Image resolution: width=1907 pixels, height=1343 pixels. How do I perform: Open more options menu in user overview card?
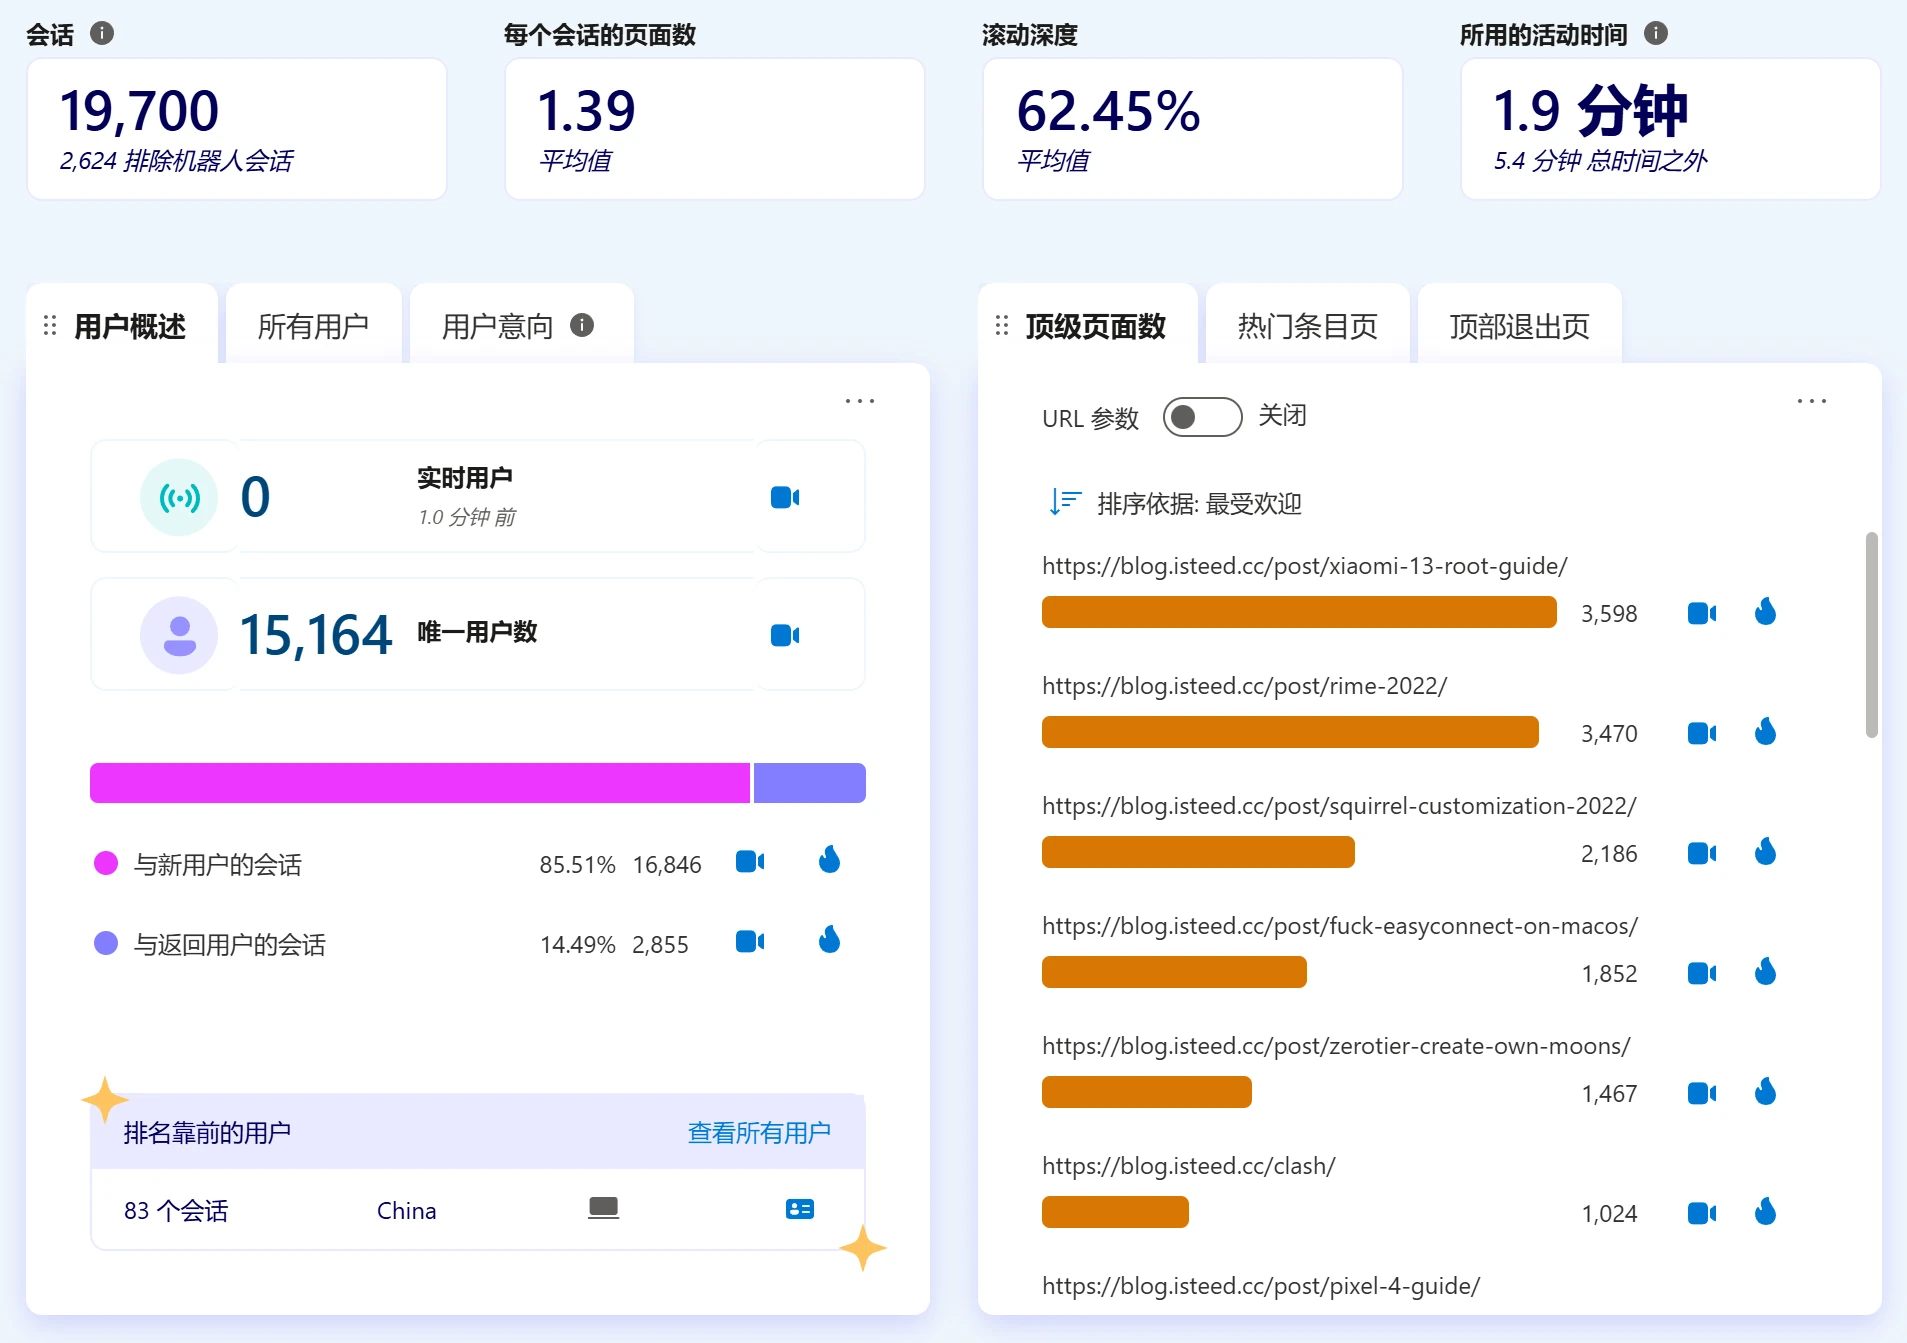click(x=859, y=401)
